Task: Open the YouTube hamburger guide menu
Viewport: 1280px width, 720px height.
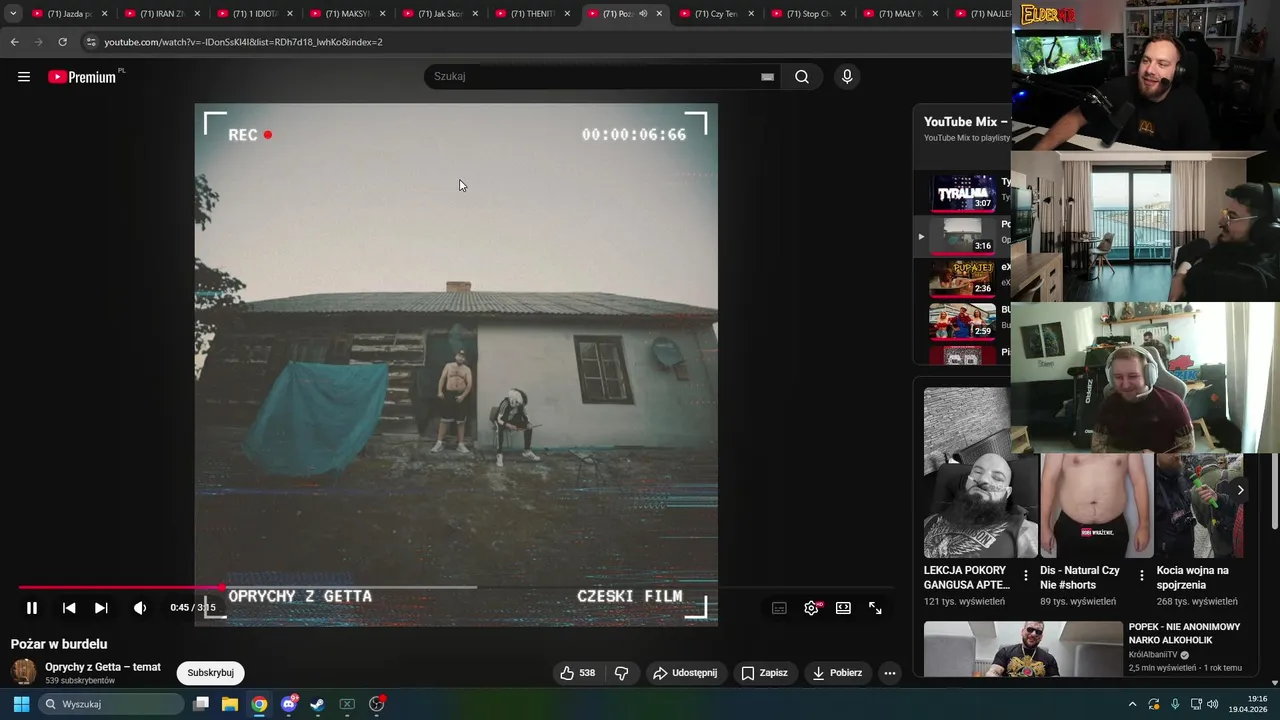Action: pyautogui.click(x=24, y=77)
